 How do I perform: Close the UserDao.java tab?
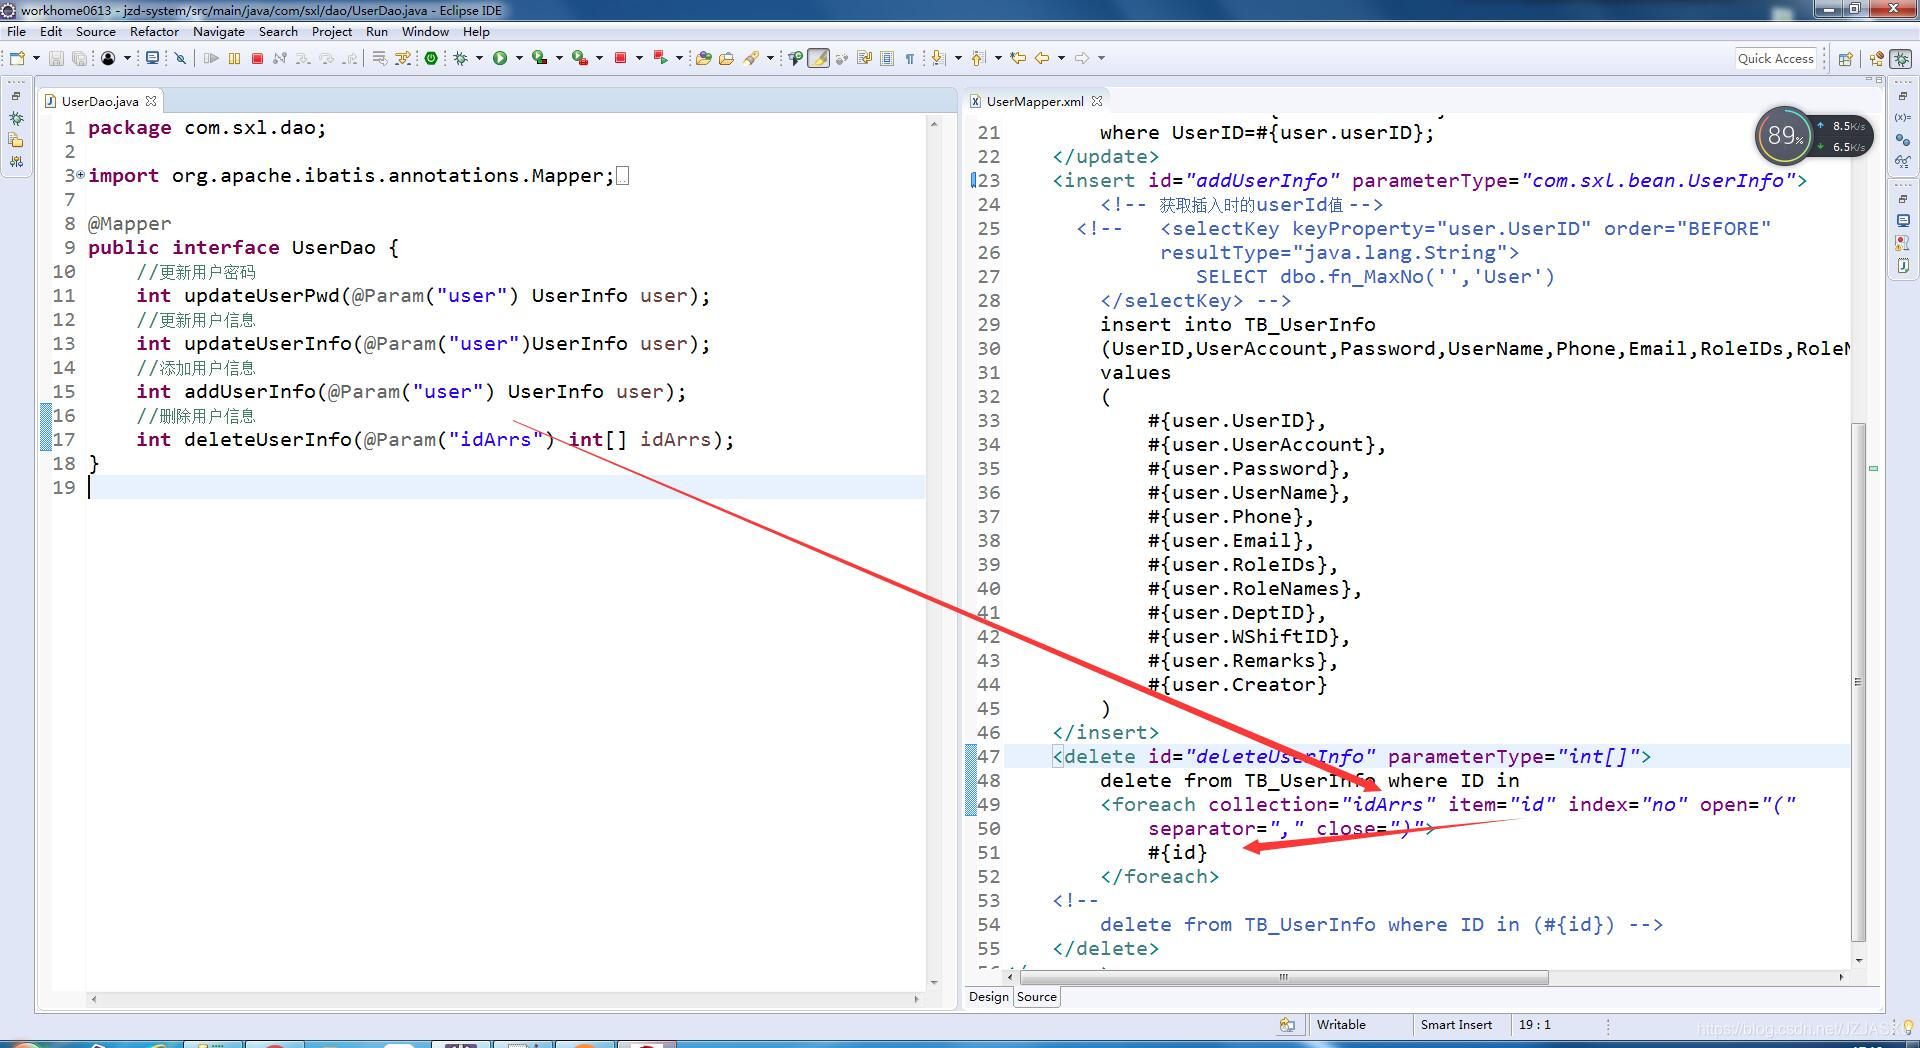[151, 101]
